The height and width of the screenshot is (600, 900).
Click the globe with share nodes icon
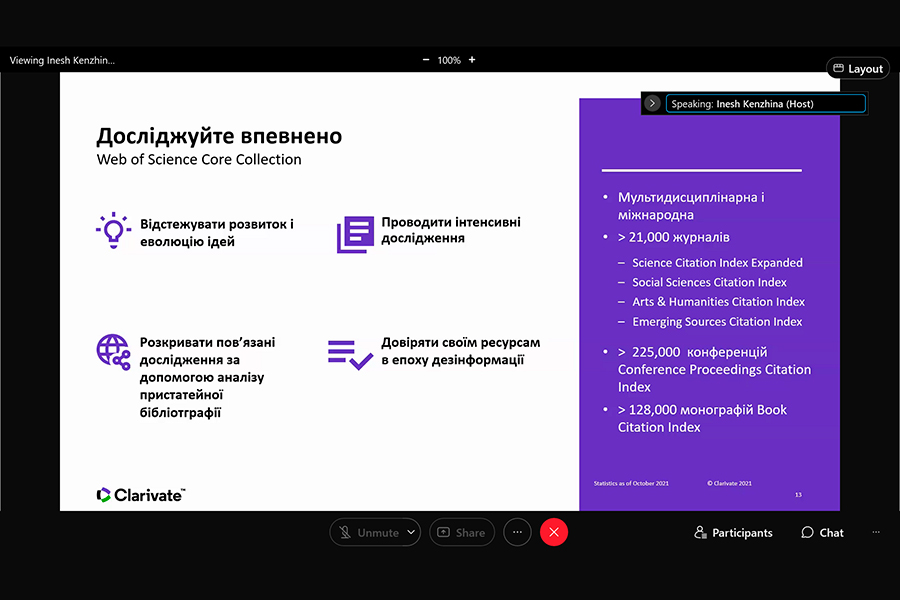pos(113,352)
